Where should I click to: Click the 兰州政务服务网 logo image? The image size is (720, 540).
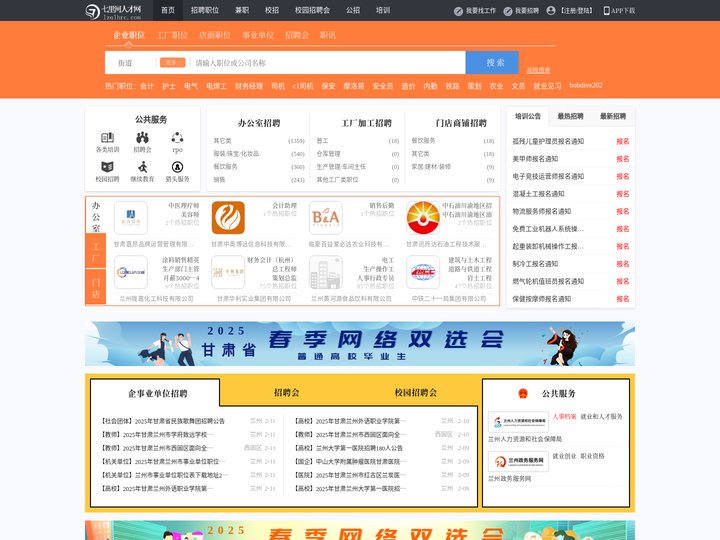tap(518, 461)
